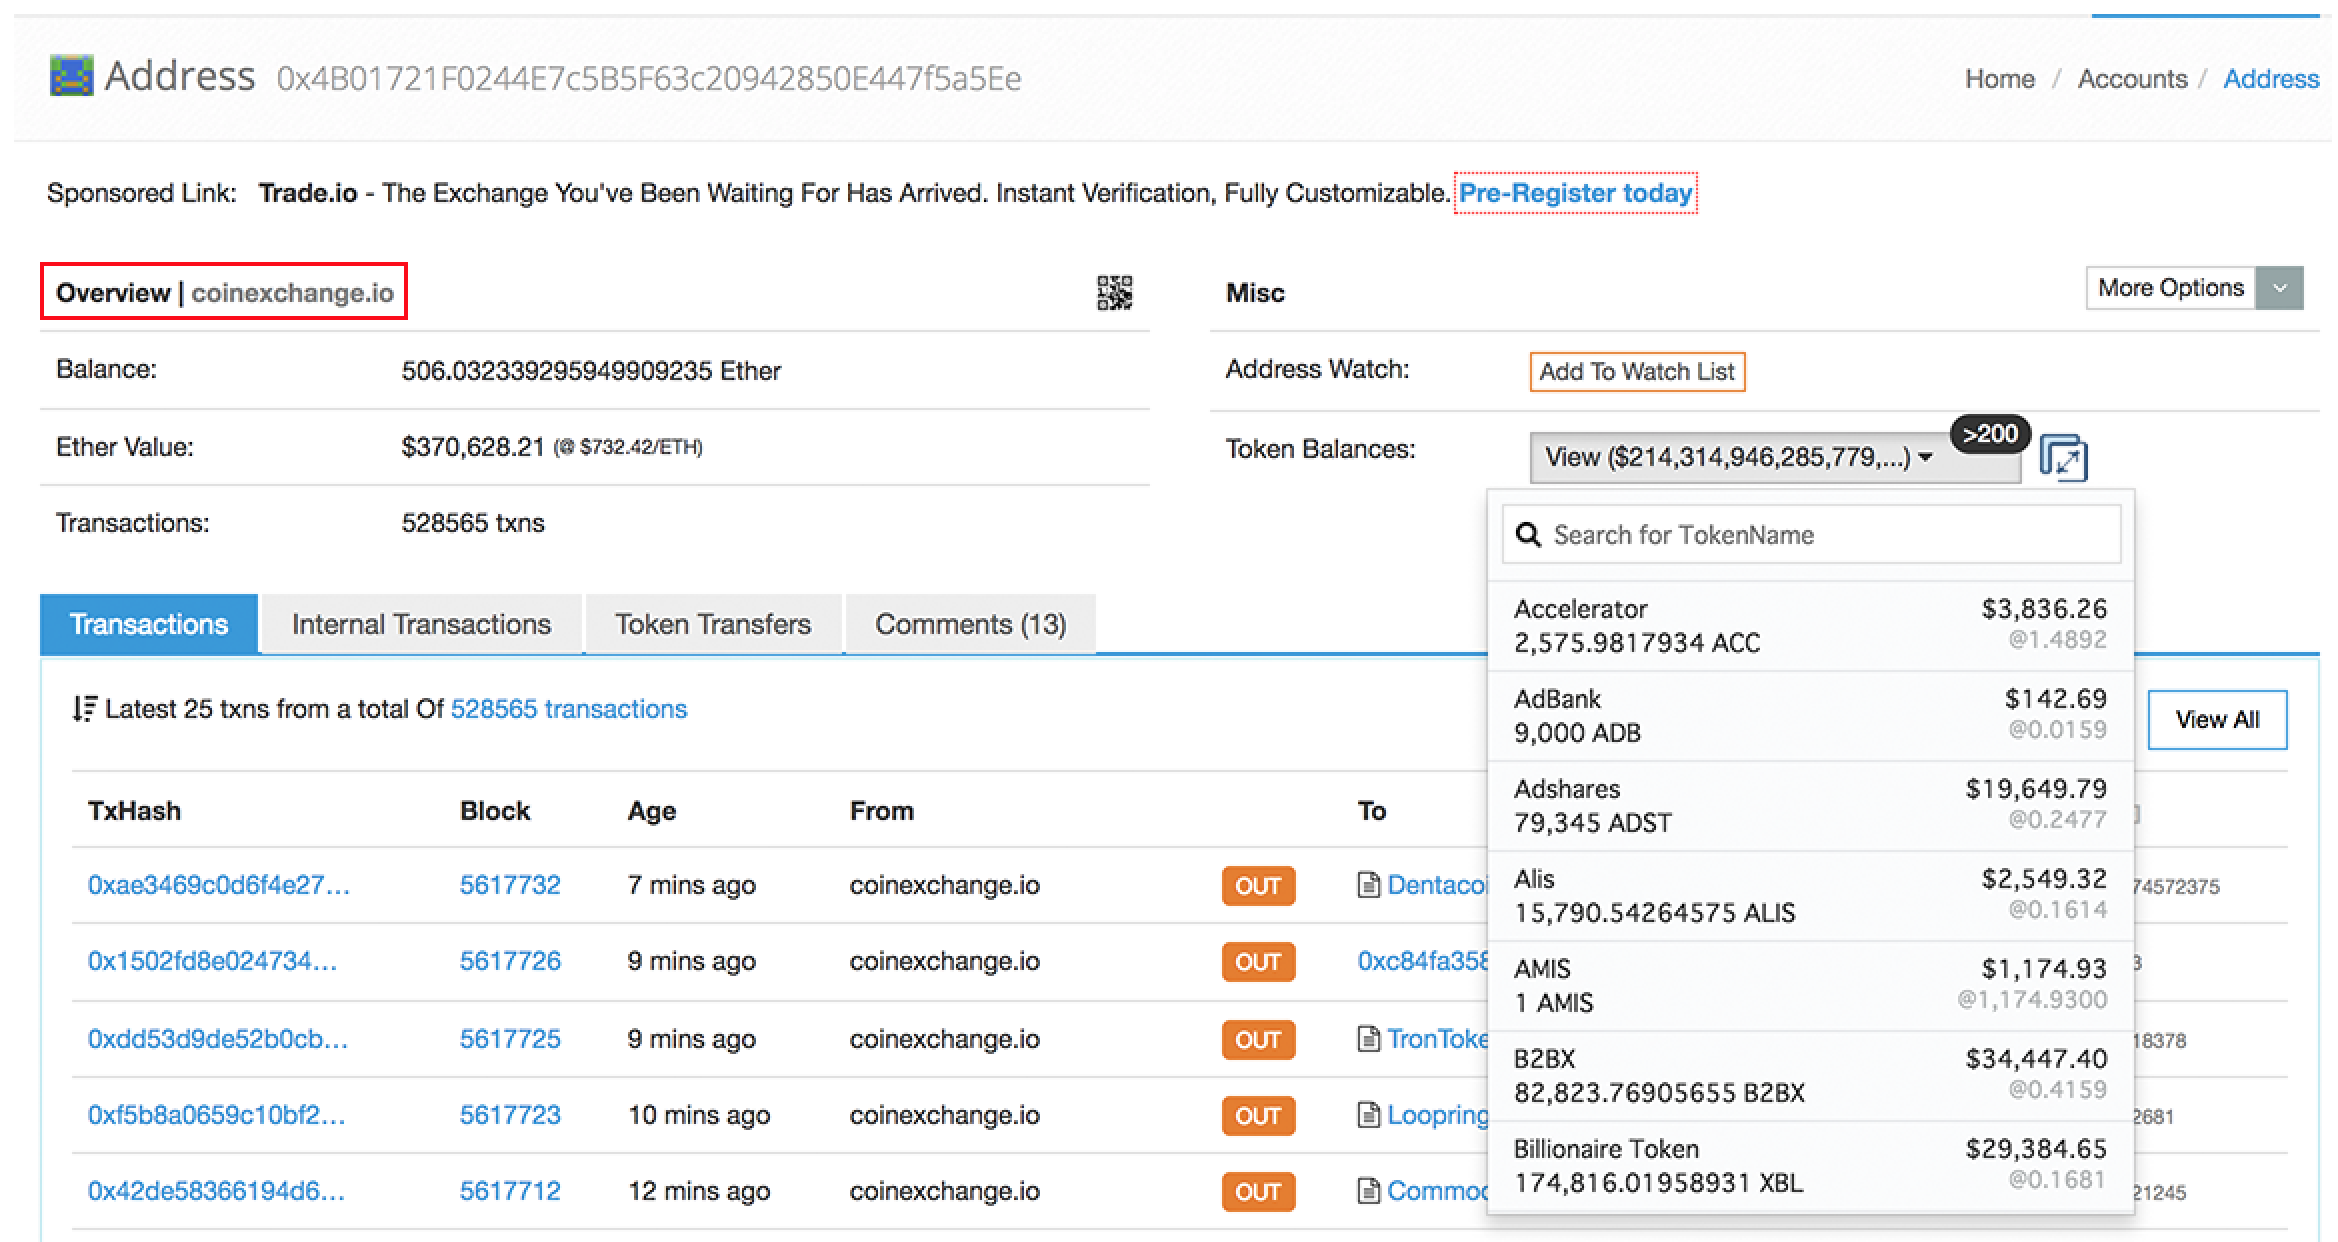
Task: Click the expand token balances fullscreen icon
Action: click(x=2063, y=458)
